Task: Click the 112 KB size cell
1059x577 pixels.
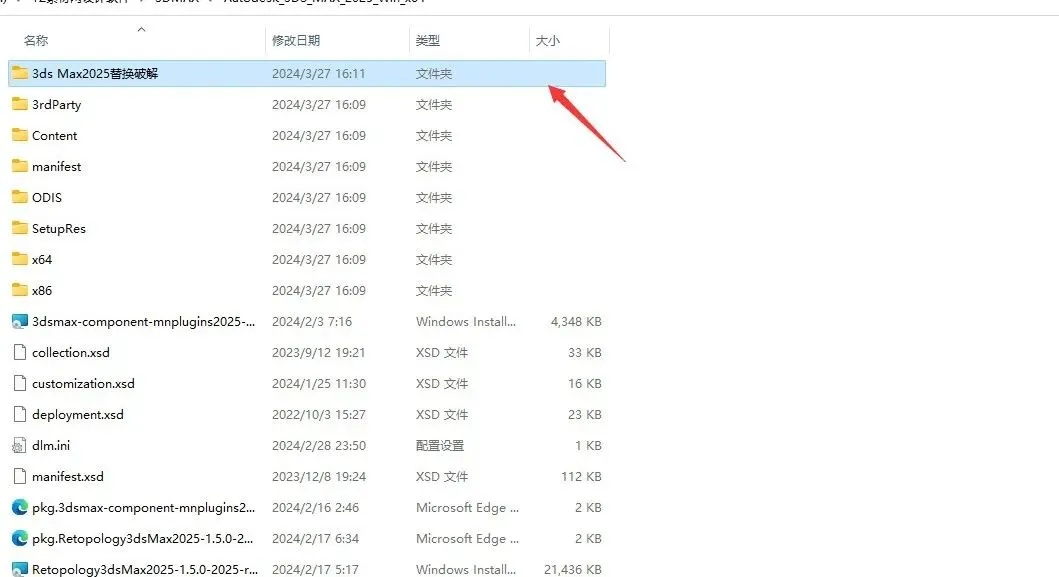Action: 582,477
